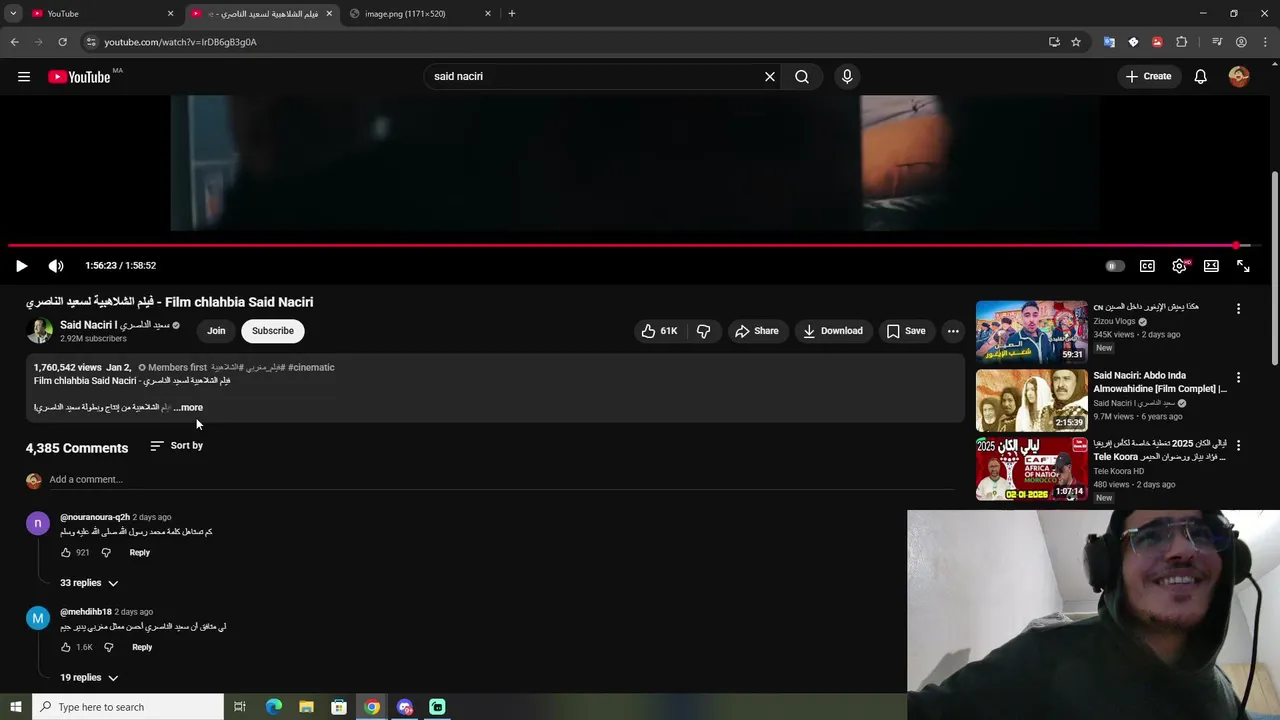Open the notifications bell
1280x720 pixels.
coord(1201,77)
